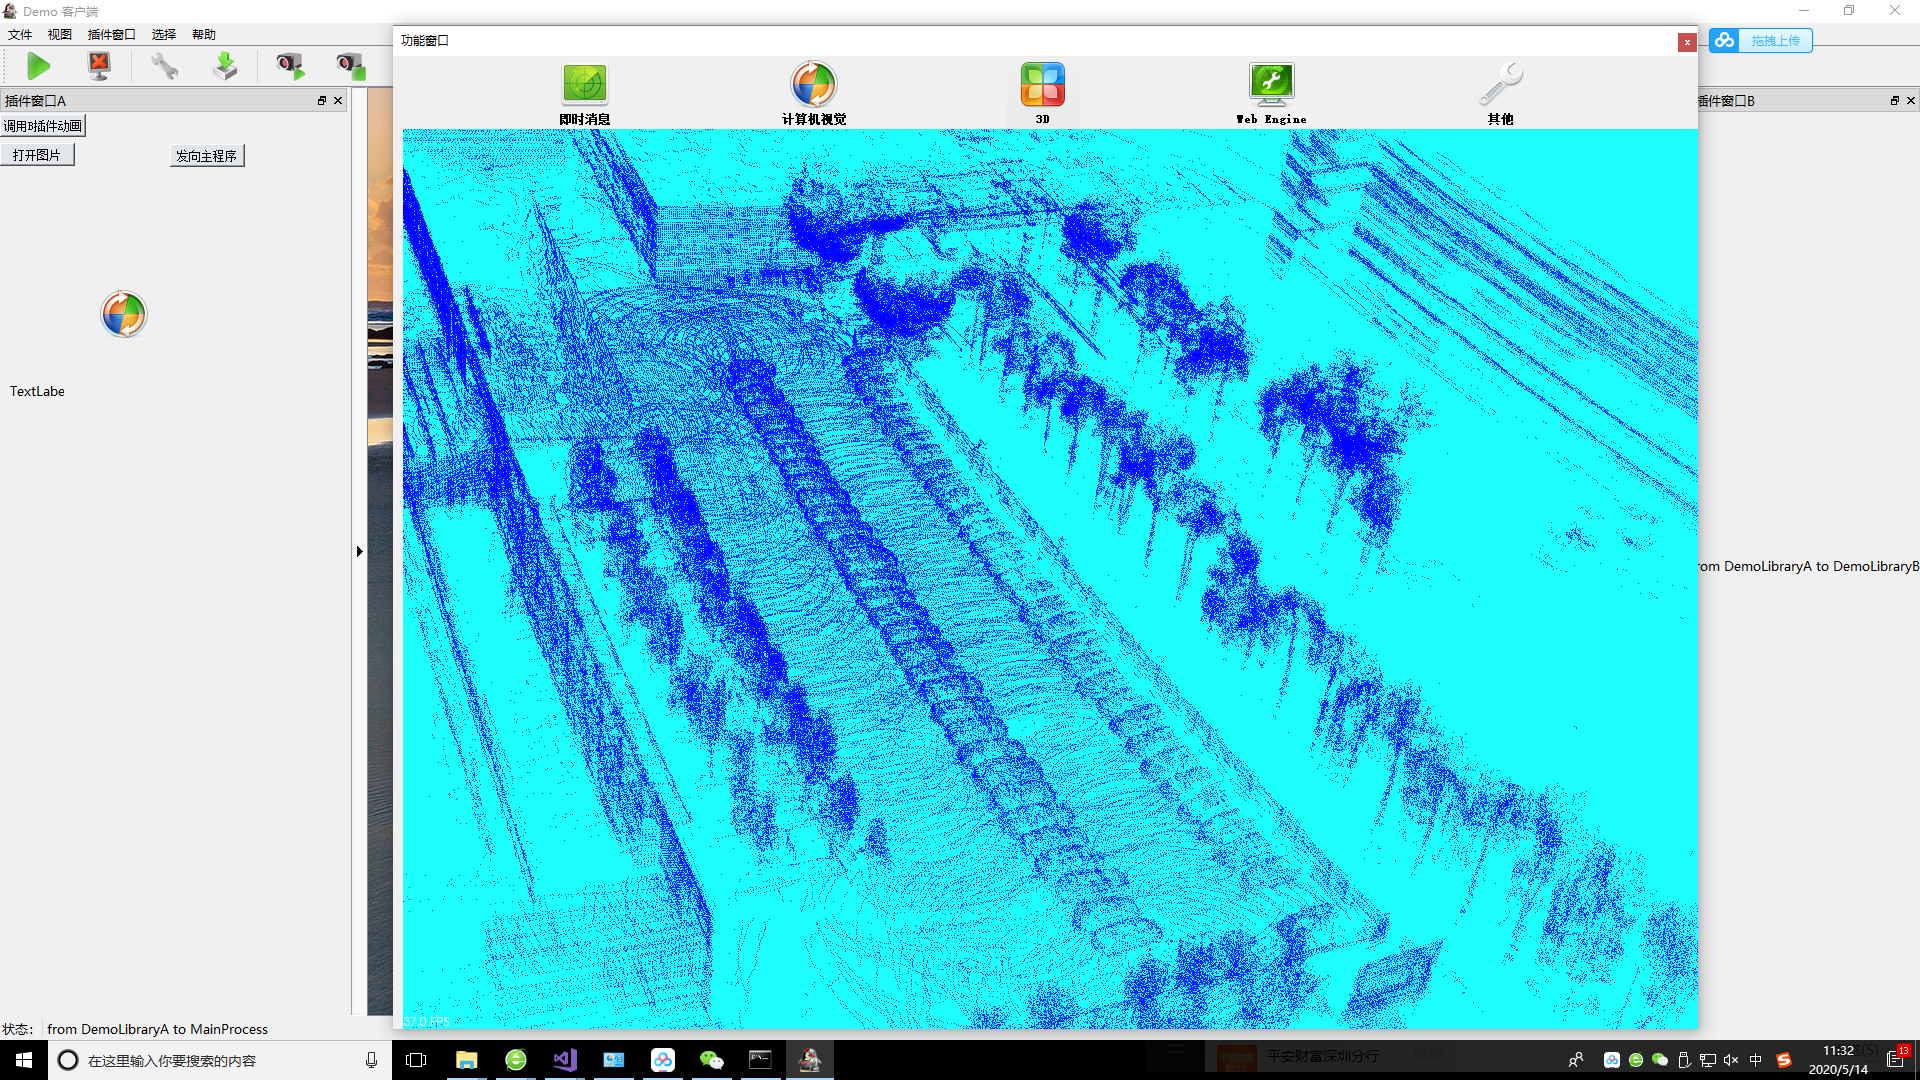Click the green download arrow toolbar icon
Screen dimensions: 1920x1080
[226, 66]
